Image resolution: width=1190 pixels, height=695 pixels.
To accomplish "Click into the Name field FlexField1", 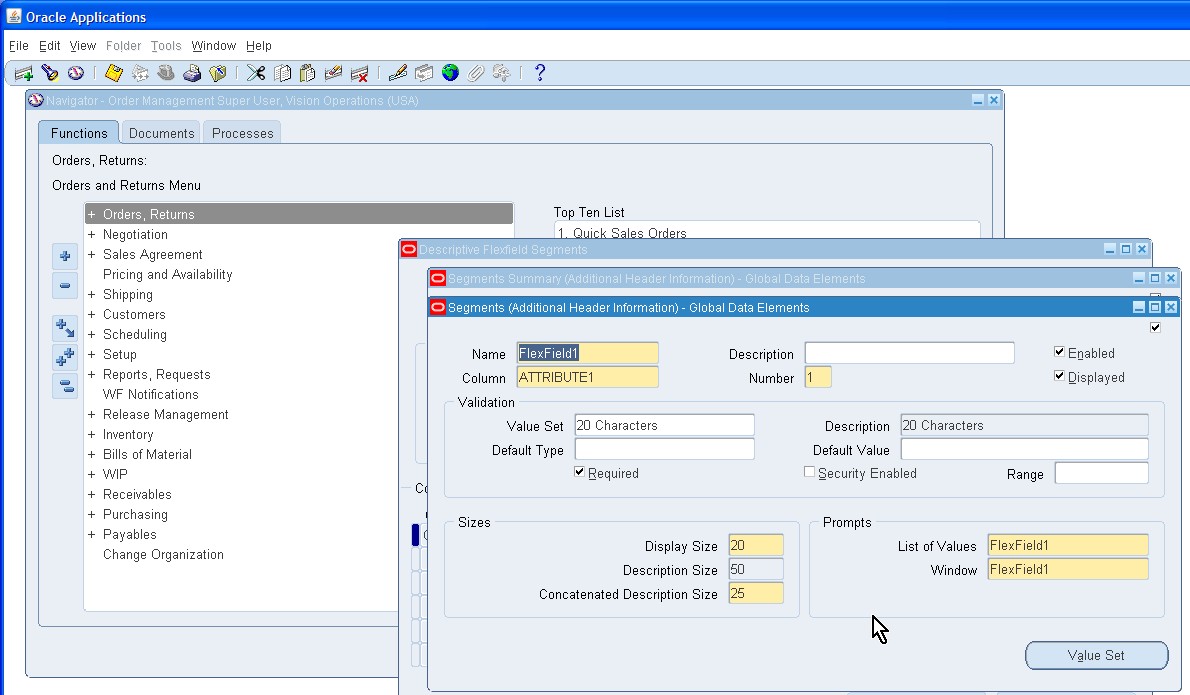I will pos(587,353).
